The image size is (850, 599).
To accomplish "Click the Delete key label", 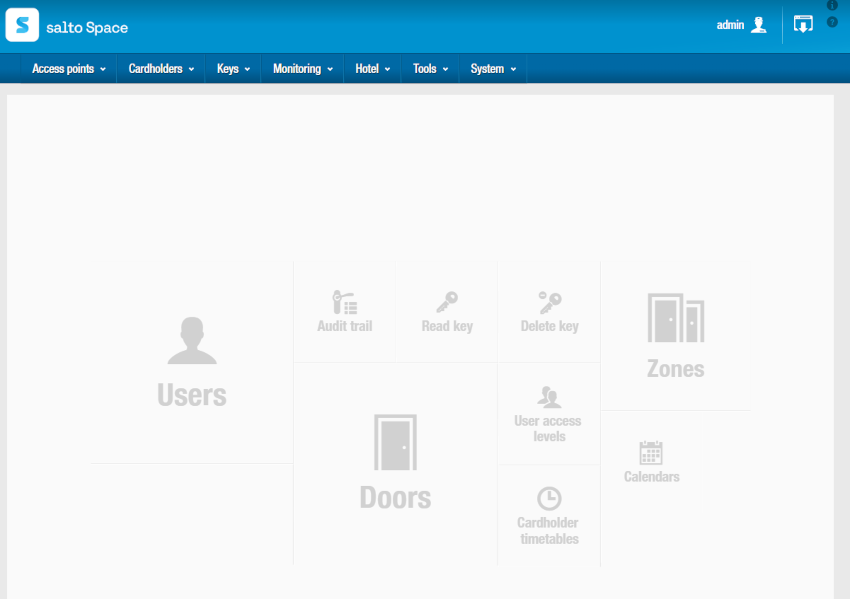I will 550,326.
